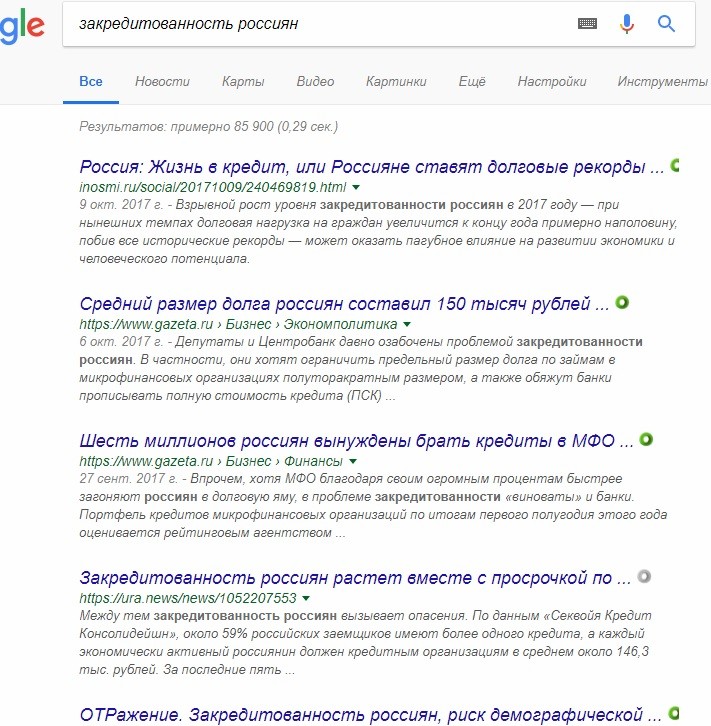Start voice search with the microphone icon
The image size is (711, 726).
(627, 24)
